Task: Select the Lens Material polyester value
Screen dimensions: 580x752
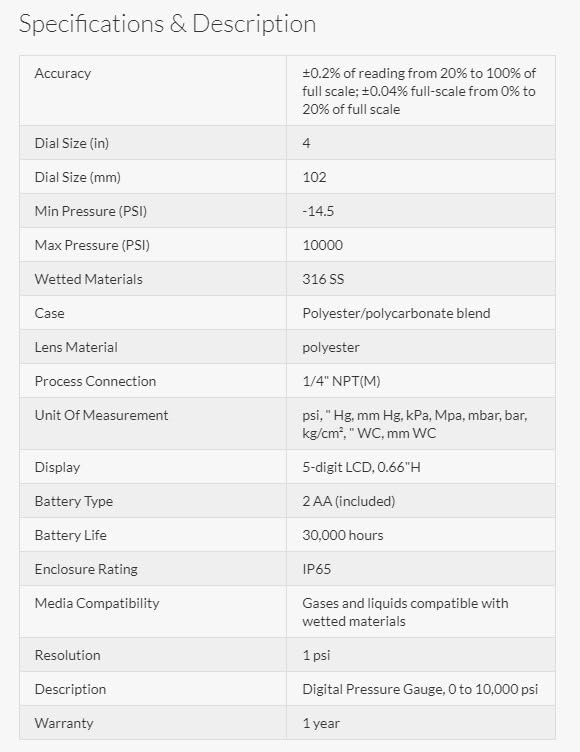Action: point(331,348)
